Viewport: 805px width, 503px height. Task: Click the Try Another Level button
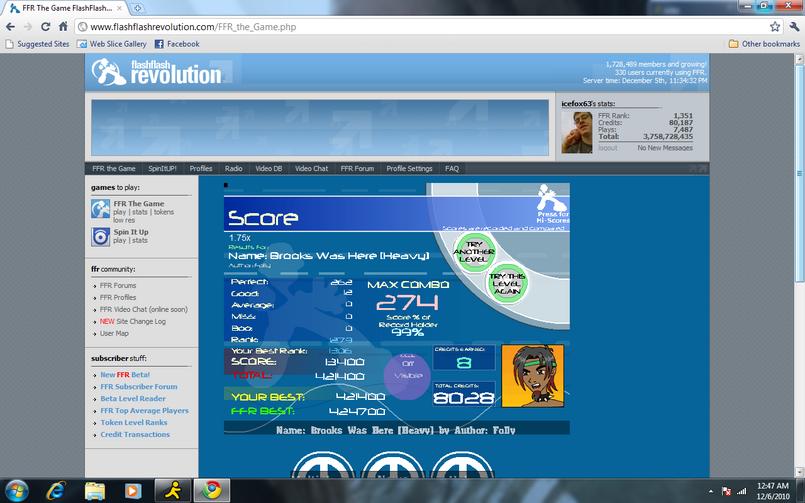(474, 252)
